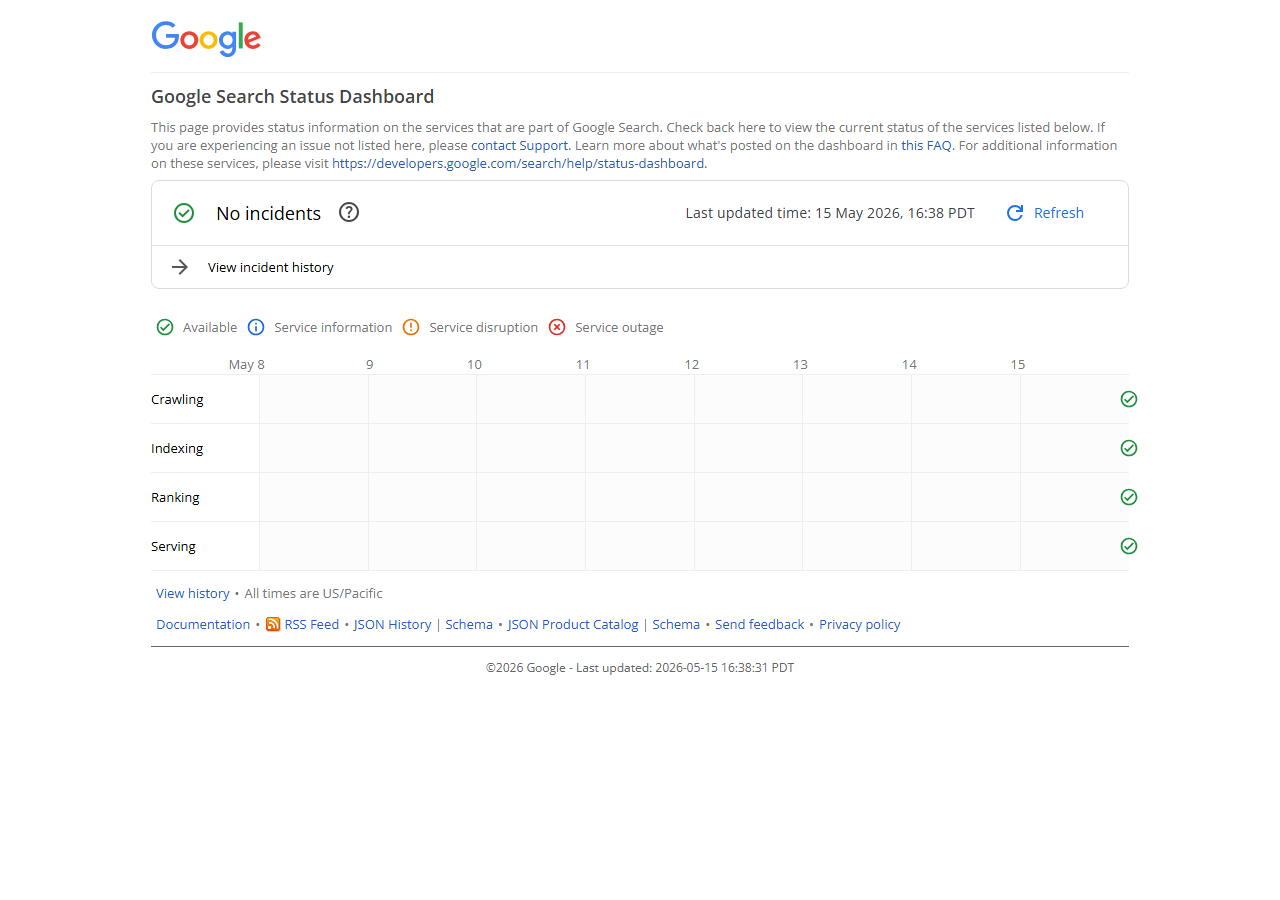Open the Schema link after JSON History
Viewport: 1280px width, 900px height.
[469, 624]
